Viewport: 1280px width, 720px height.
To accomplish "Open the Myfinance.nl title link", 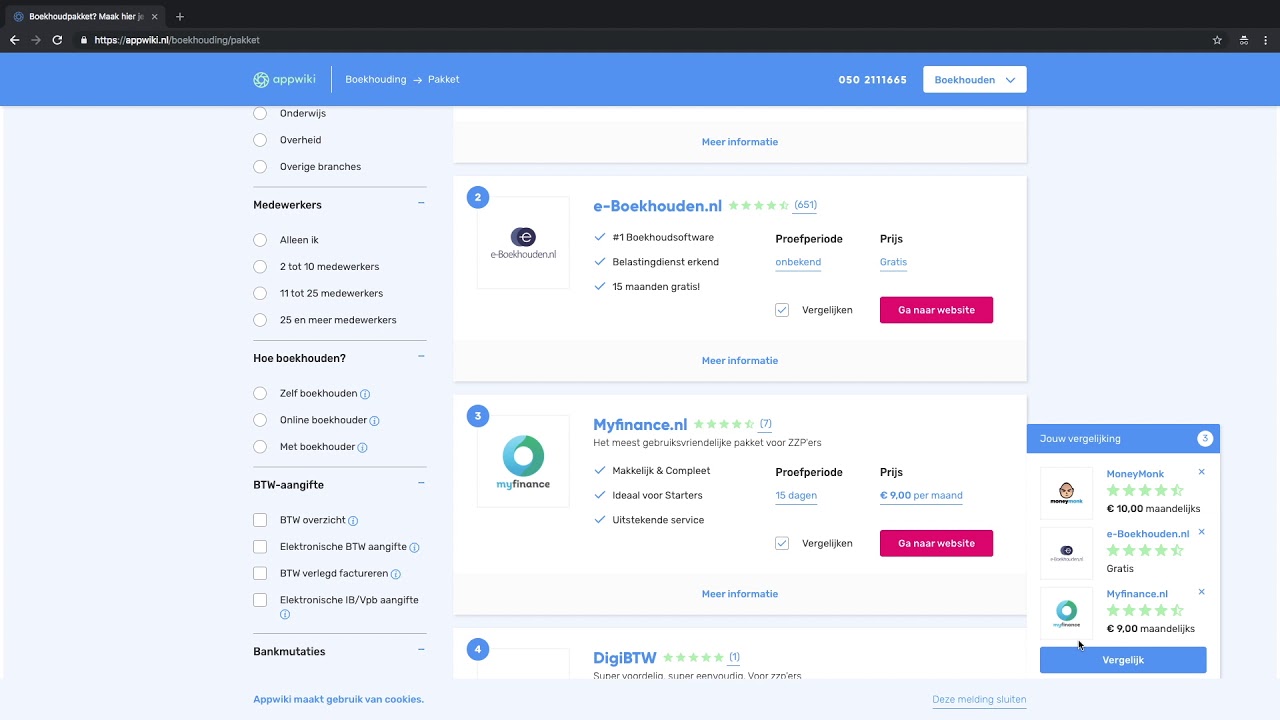I will pyautogui.click(x=640, y=424).
